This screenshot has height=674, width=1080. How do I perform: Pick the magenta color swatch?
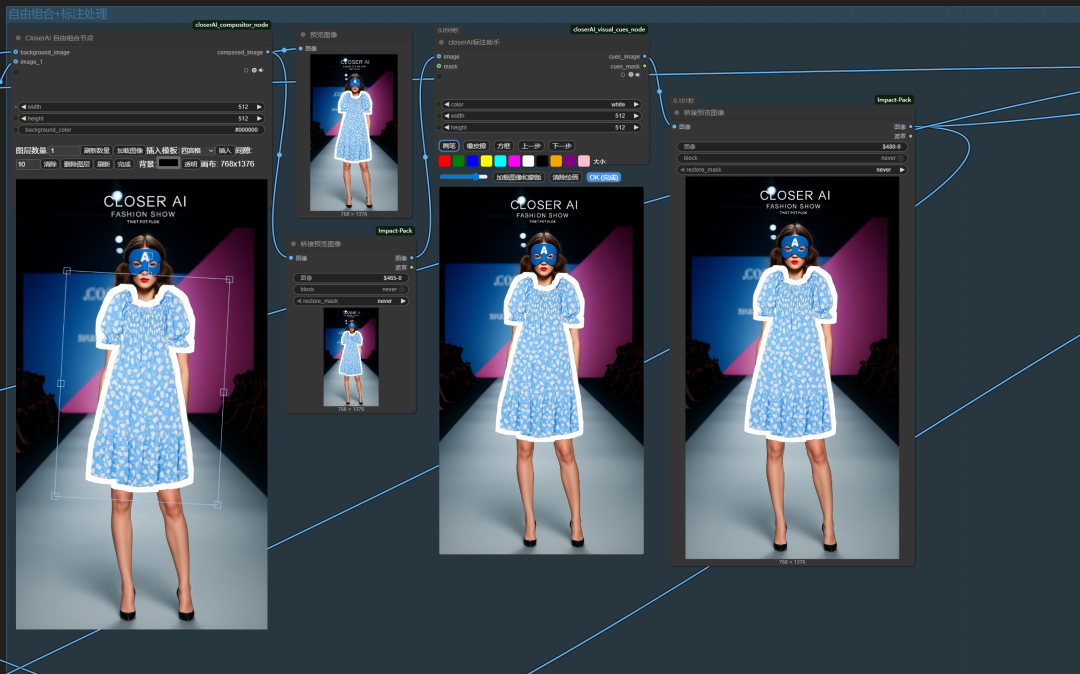coord(515,161)
